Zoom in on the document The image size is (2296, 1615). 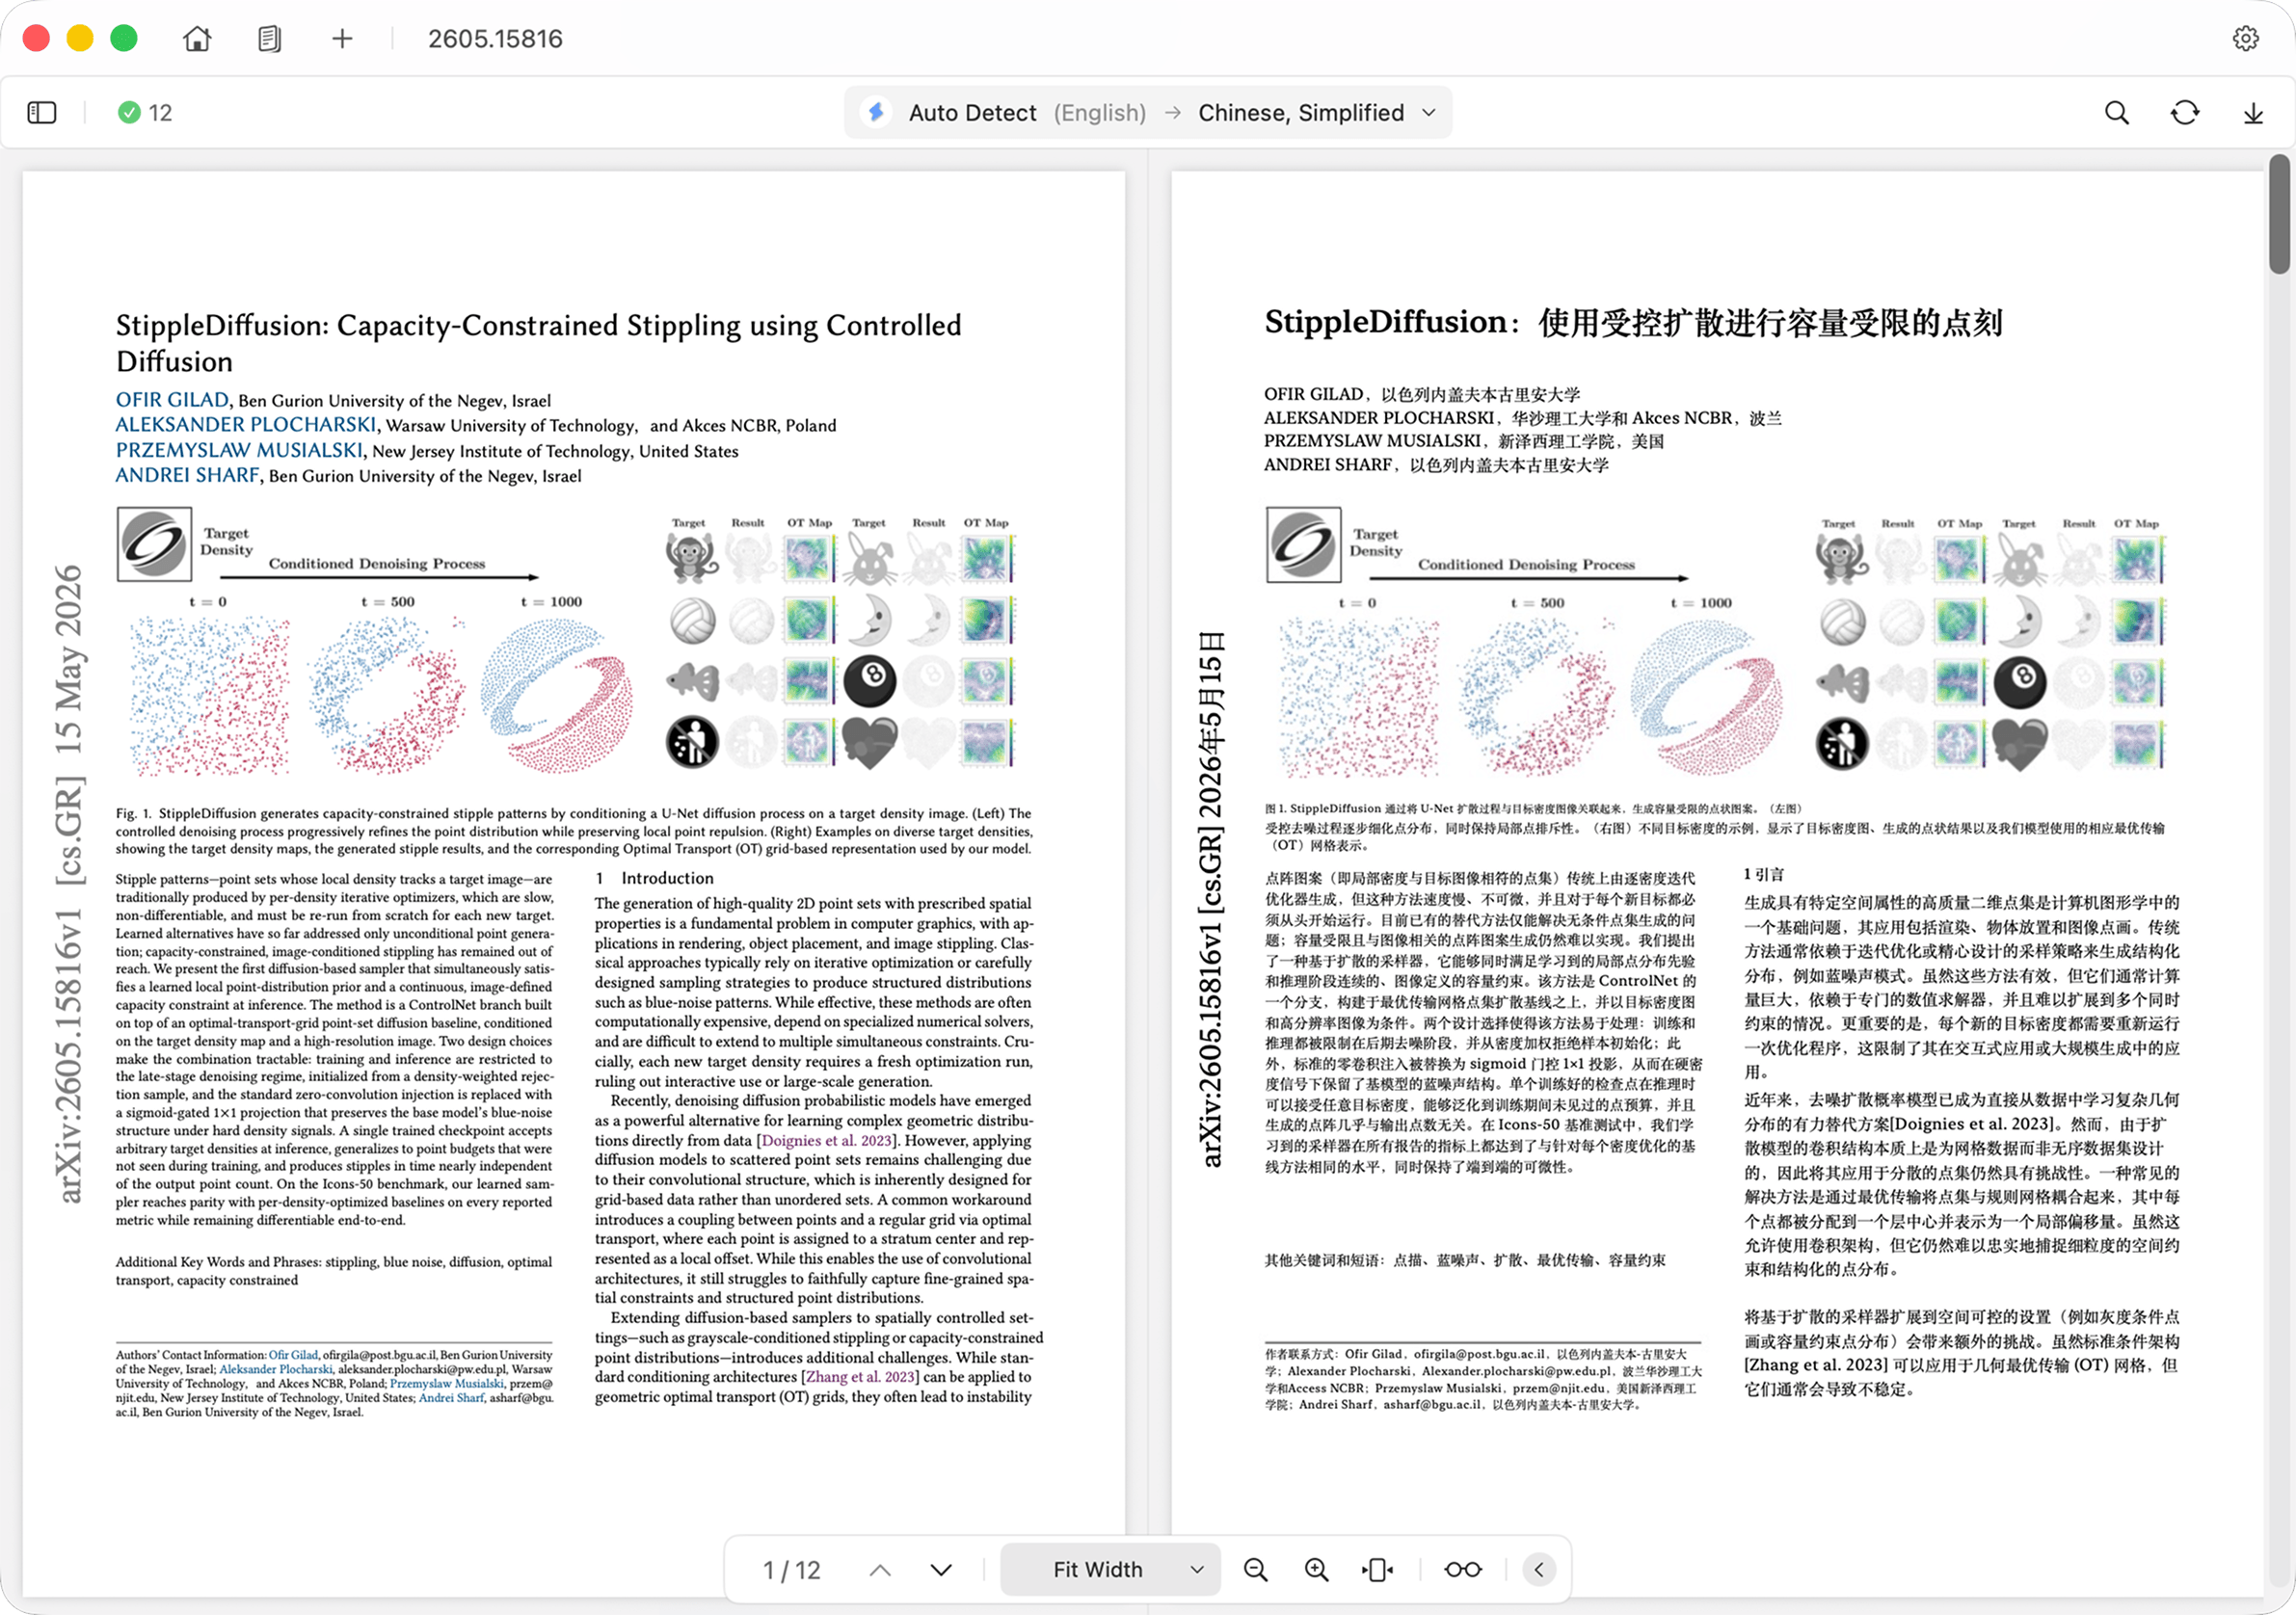1317,1570
